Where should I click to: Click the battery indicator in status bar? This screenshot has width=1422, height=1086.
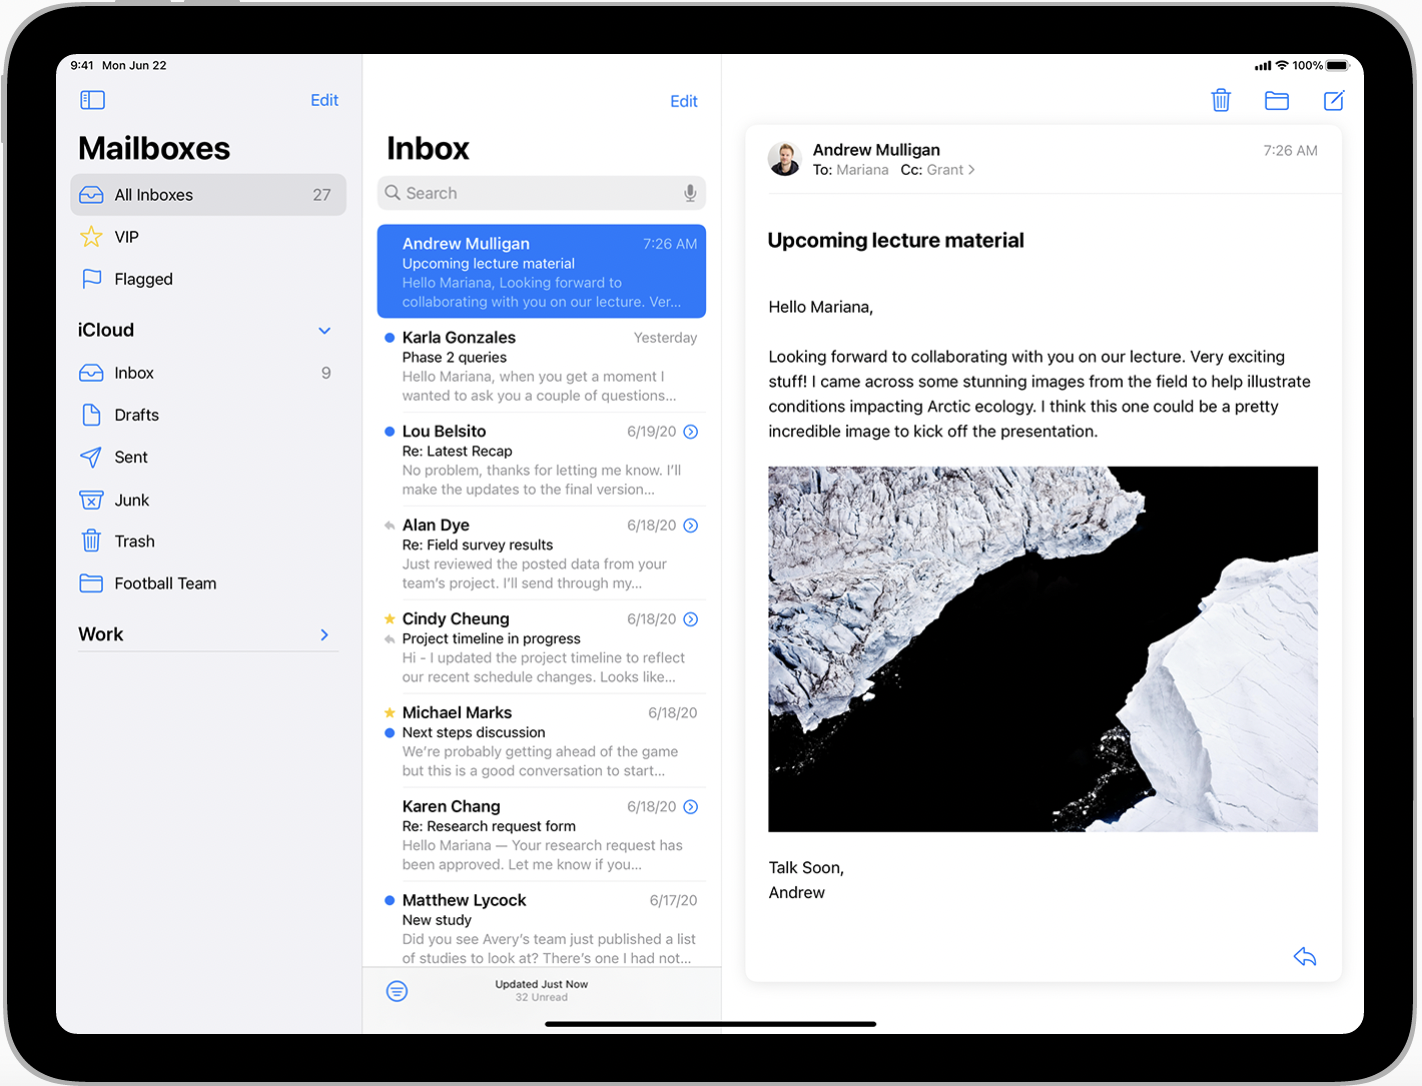point(1338,66)
